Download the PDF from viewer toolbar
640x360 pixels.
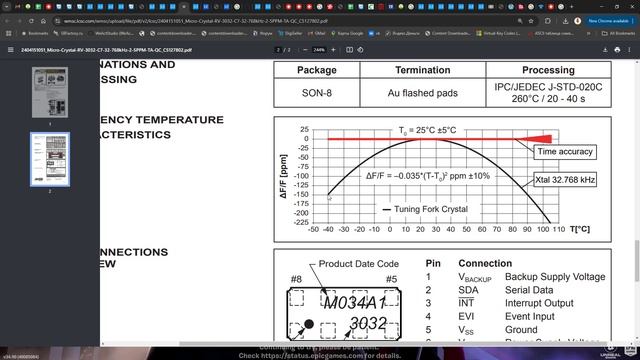pos(605,50)
